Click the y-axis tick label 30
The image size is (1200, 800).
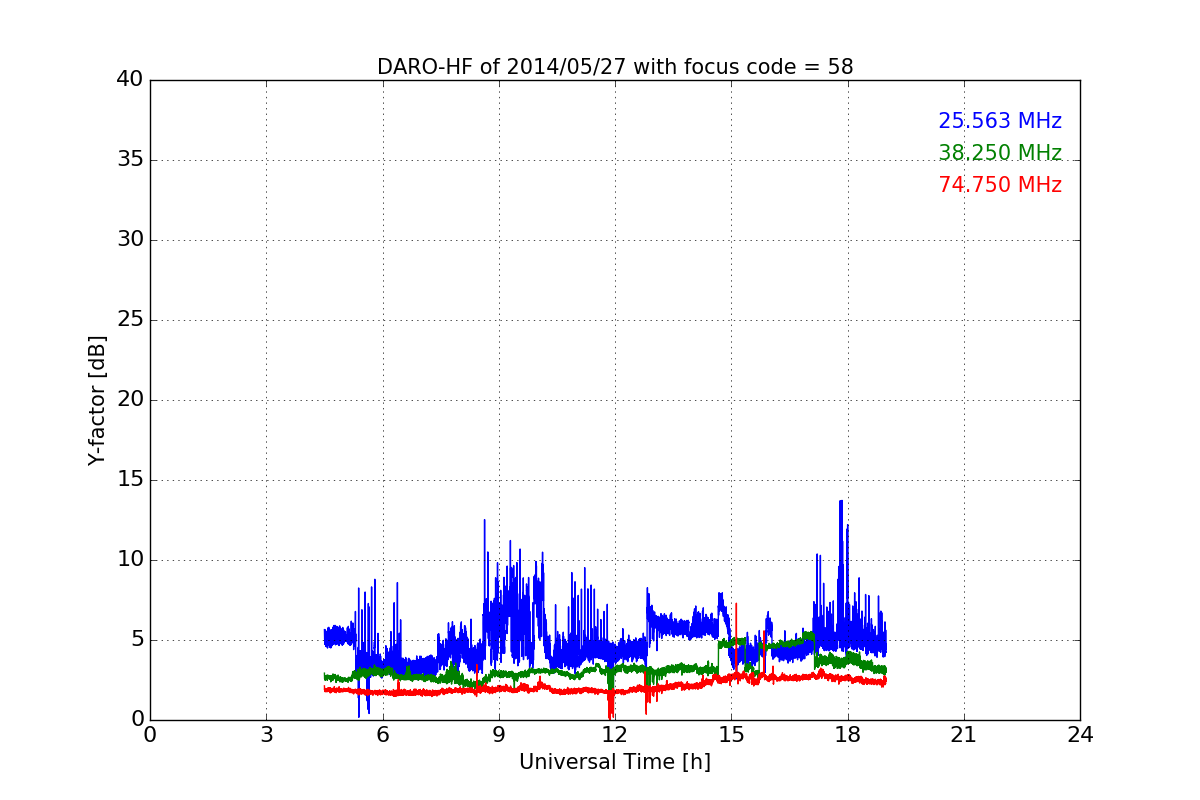pyautogui.click(x=129, y=240)
